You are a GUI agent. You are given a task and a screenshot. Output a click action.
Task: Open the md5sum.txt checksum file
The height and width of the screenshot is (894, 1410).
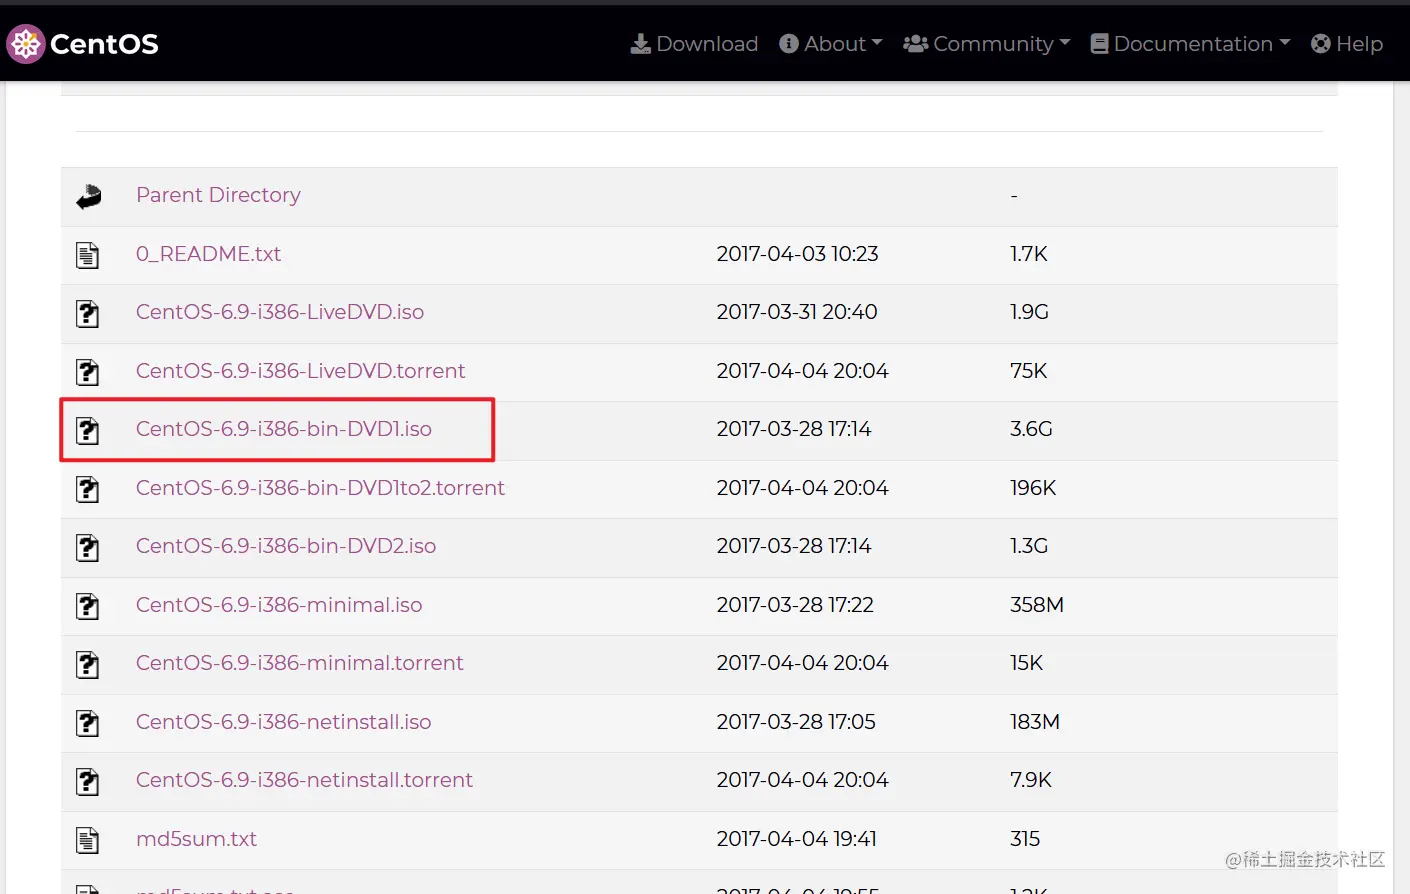196,839
